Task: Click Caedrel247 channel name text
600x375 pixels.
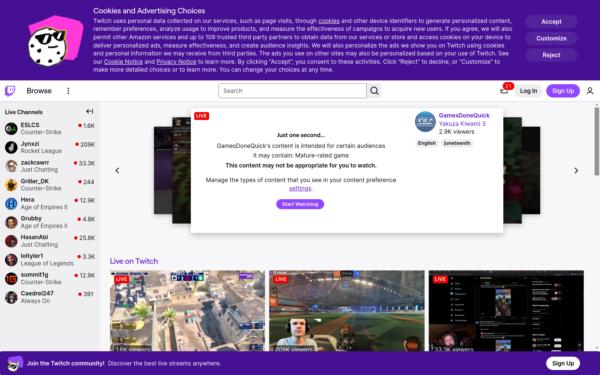Action: (37, 293)
